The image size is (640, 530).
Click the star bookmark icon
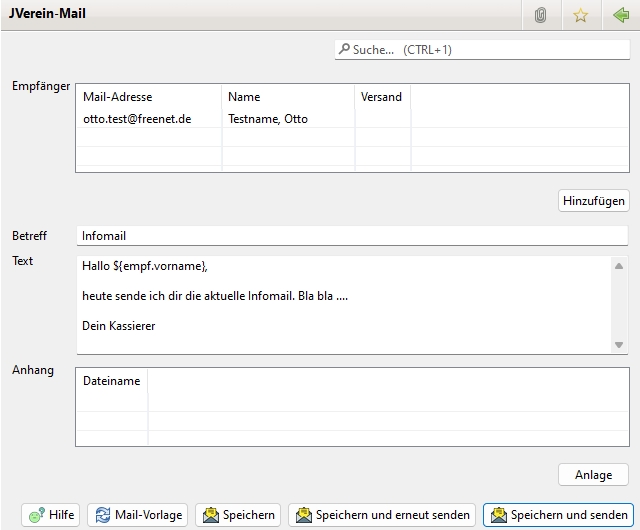click(x=580, y=16)
